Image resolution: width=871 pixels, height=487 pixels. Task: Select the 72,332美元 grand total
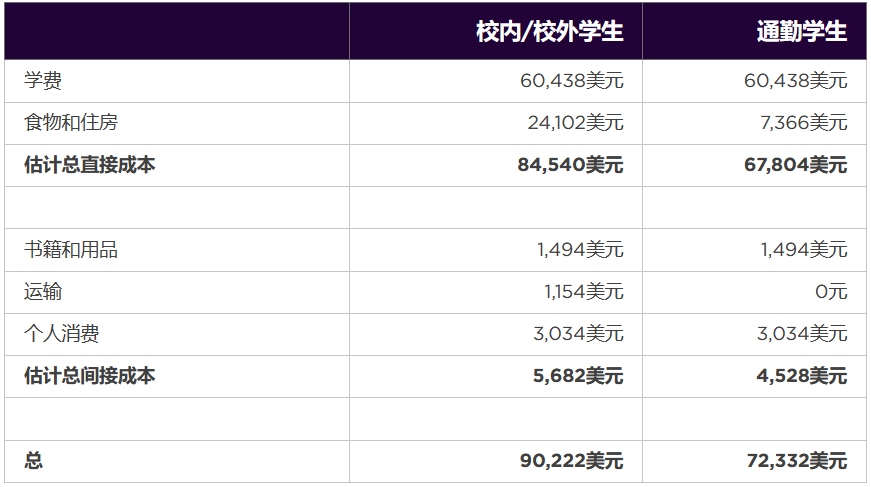797,461
